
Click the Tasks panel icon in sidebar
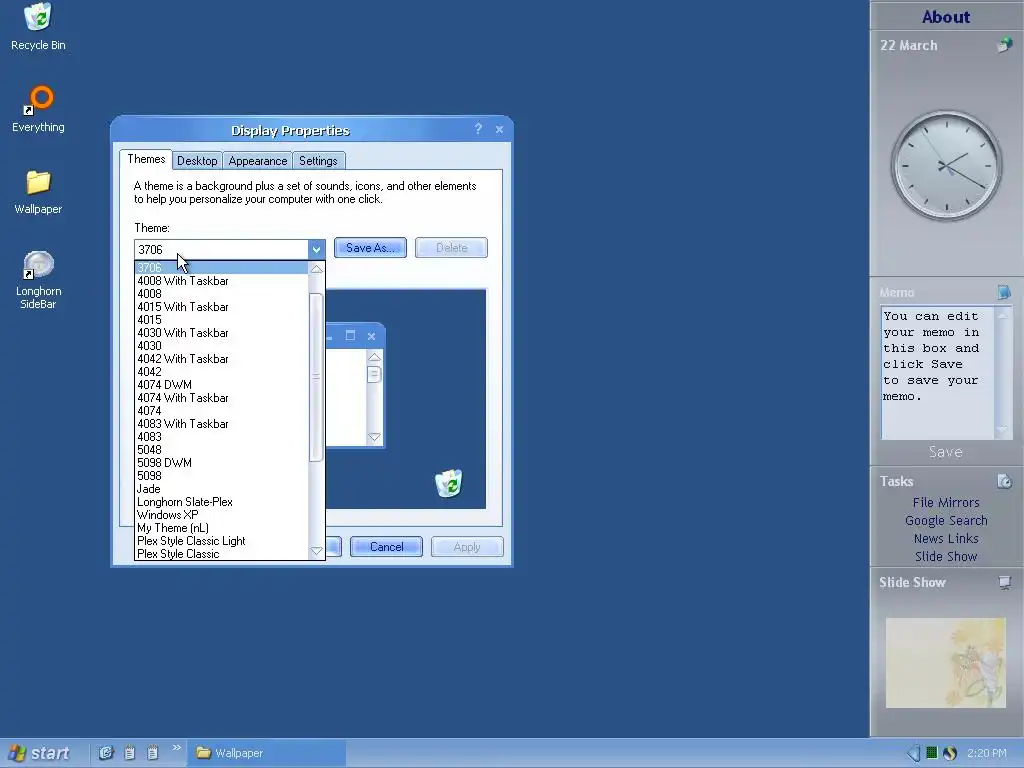coord(1004,481)
